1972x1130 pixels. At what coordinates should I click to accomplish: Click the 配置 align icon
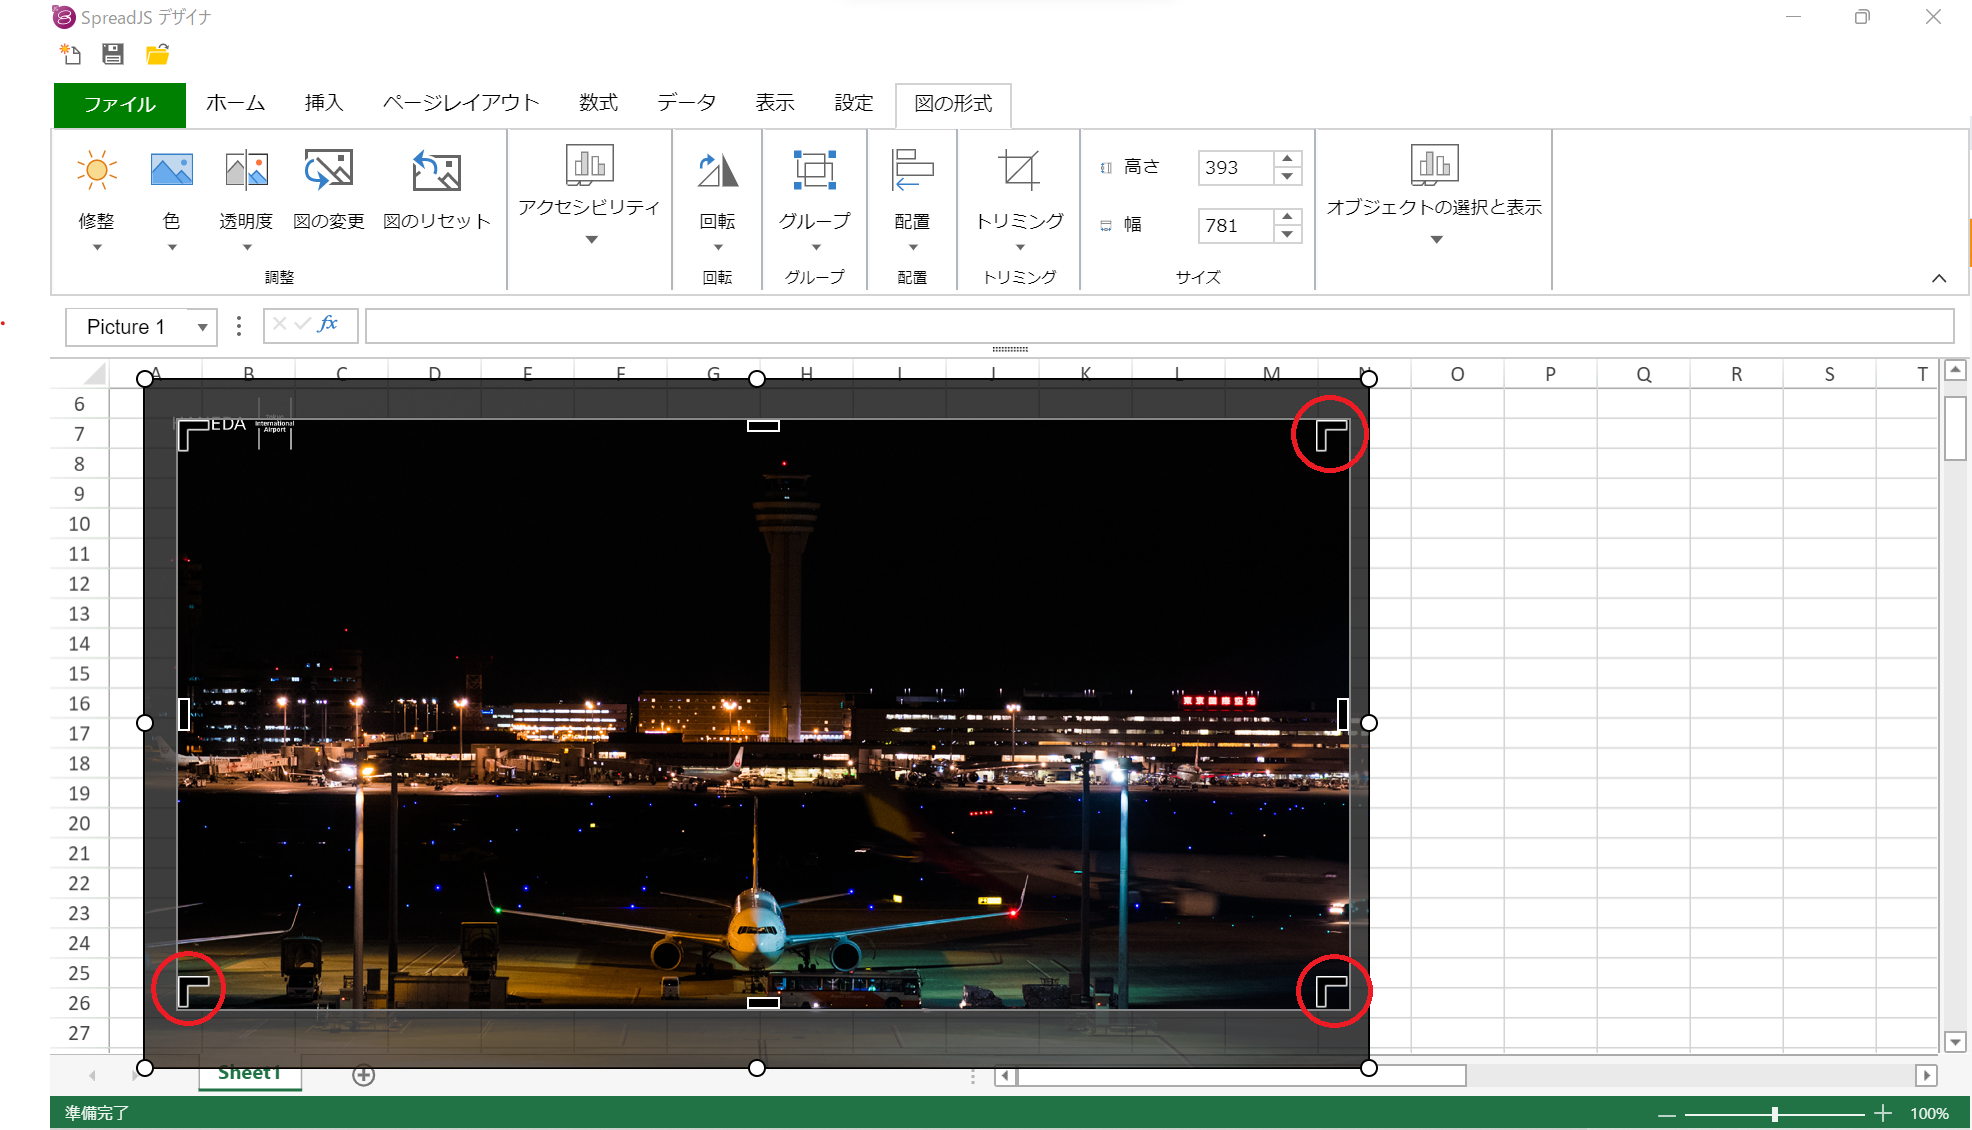[912, 171]
